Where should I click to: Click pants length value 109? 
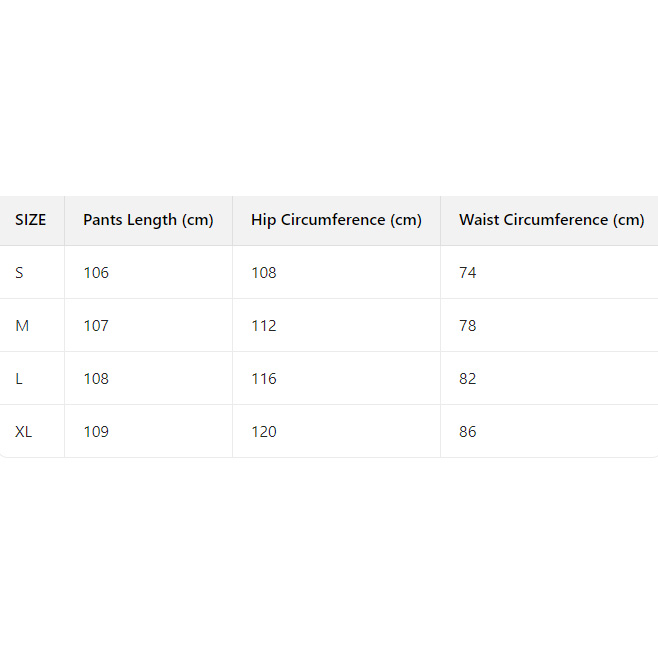pyautogui.click(x=96, y=432)
